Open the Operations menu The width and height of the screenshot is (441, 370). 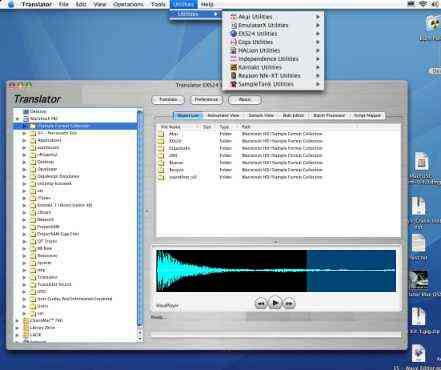(128, 4)
